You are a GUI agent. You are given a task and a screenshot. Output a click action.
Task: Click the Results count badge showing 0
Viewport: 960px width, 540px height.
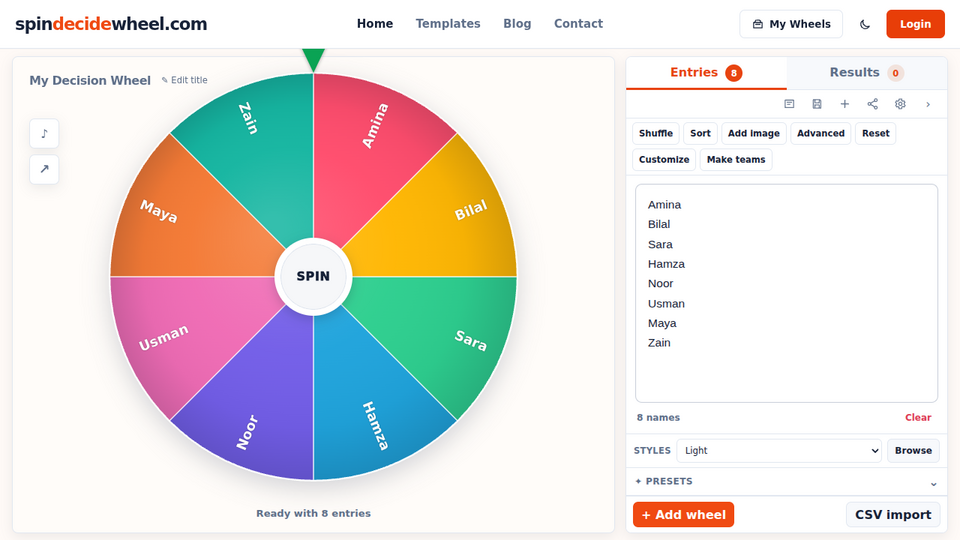pyautogui.click(x=895, y=73)
